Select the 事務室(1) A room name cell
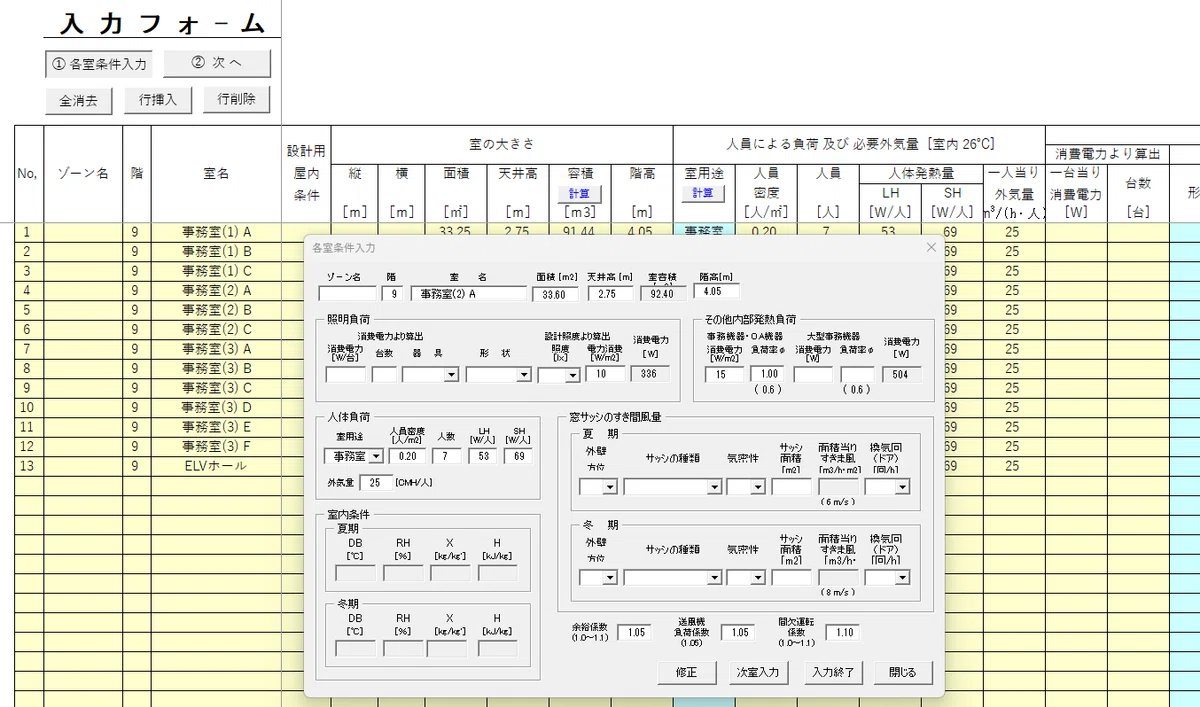The width and height of the screenshot is (1200, 707). (x=217, y=232)
